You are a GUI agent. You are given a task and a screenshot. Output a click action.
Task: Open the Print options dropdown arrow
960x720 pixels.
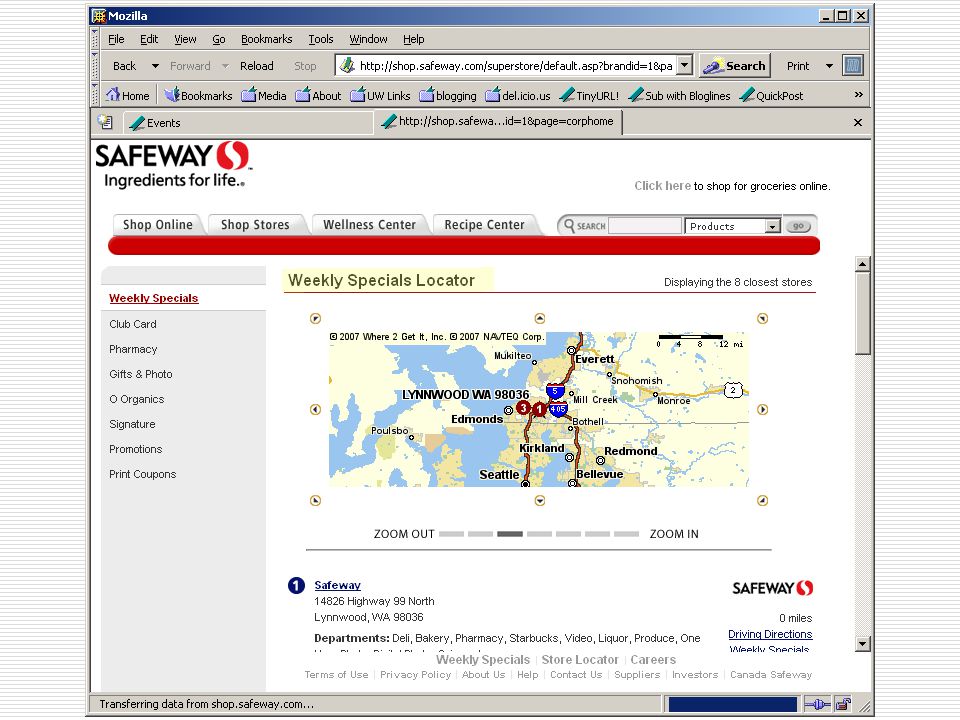coord(829,66)
